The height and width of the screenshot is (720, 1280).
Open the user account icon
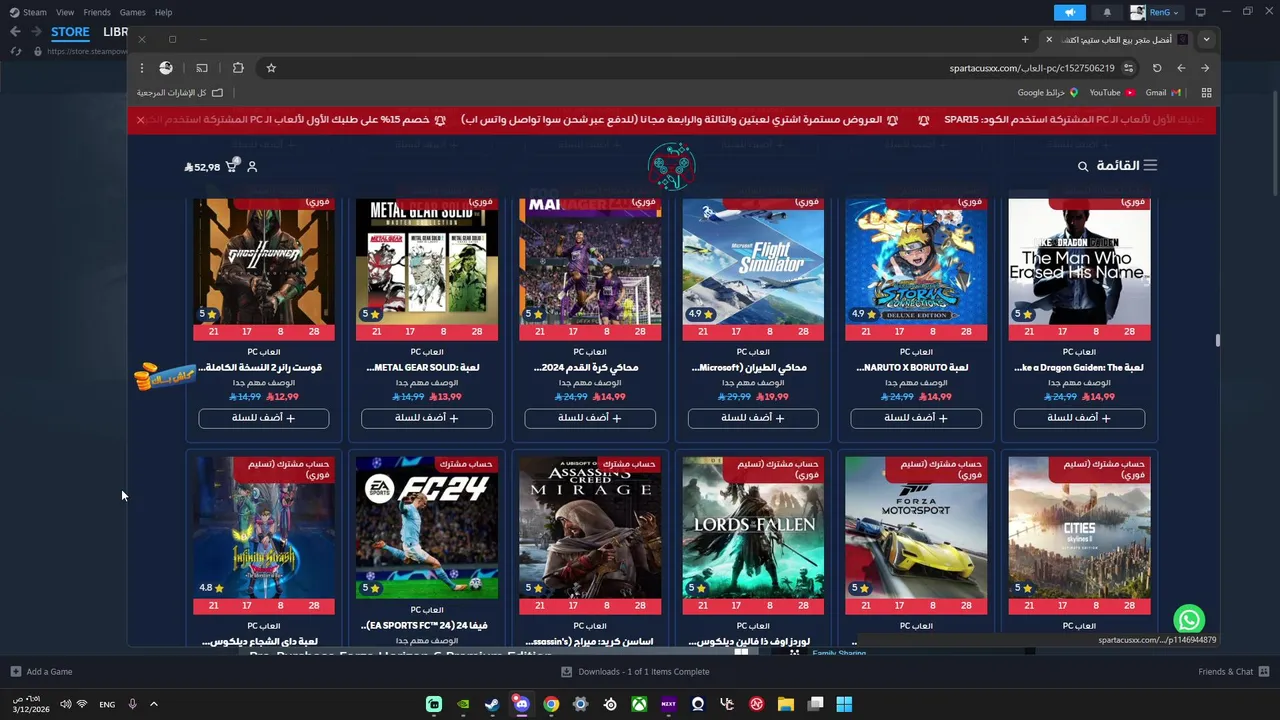(252, 167)
